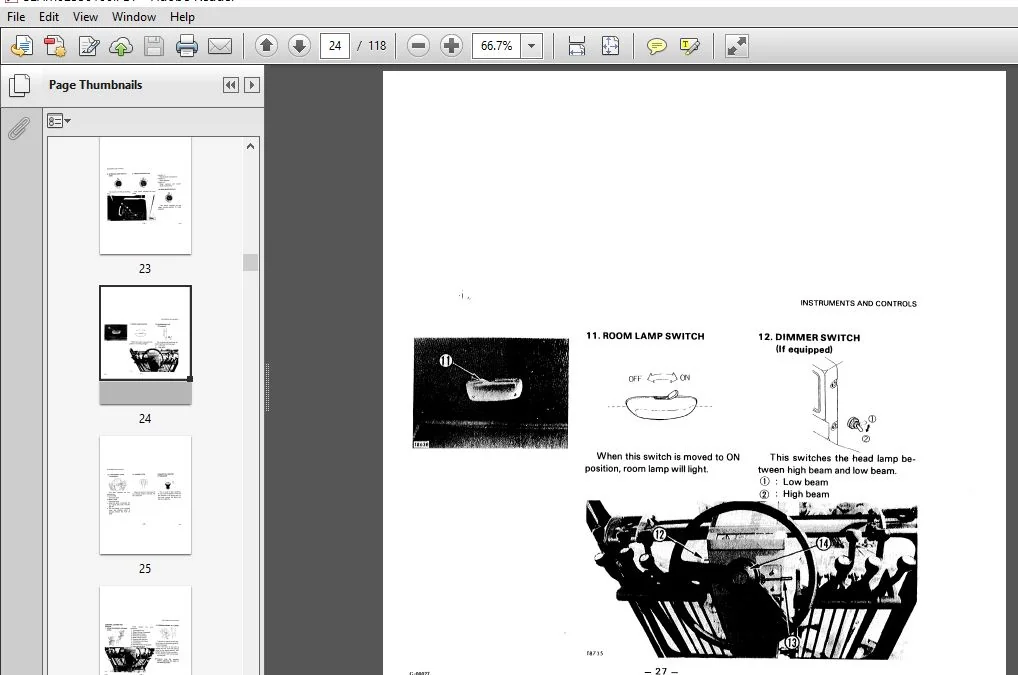Zoom out with the minus button
1018x675 pixels.
(x=419, y=46)
